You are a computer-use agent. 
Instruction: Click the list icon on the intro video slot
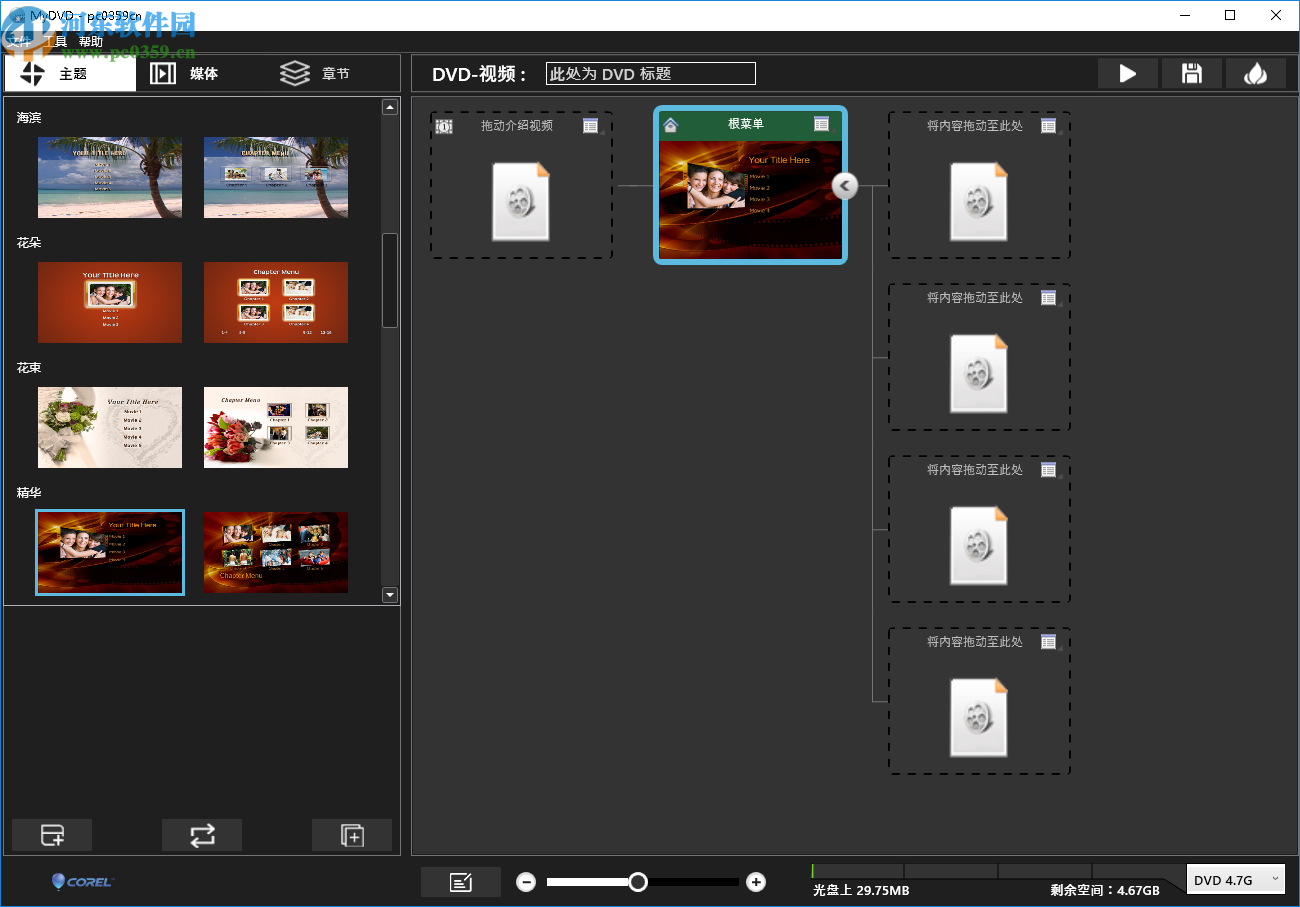(591, 126)
